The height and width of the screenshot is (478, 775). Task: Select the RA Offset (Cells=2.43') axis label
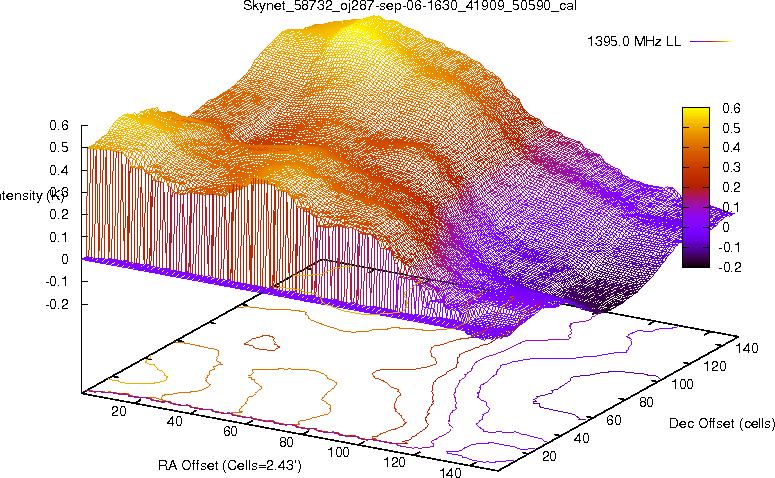[x=230, y=465]
